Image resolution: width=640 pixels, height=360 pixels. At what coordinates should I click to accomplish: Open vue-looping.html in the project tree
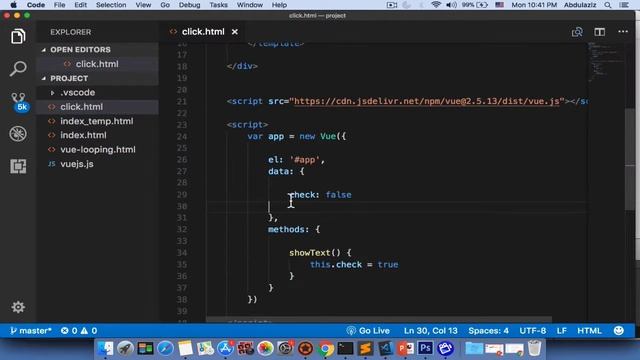98,149
